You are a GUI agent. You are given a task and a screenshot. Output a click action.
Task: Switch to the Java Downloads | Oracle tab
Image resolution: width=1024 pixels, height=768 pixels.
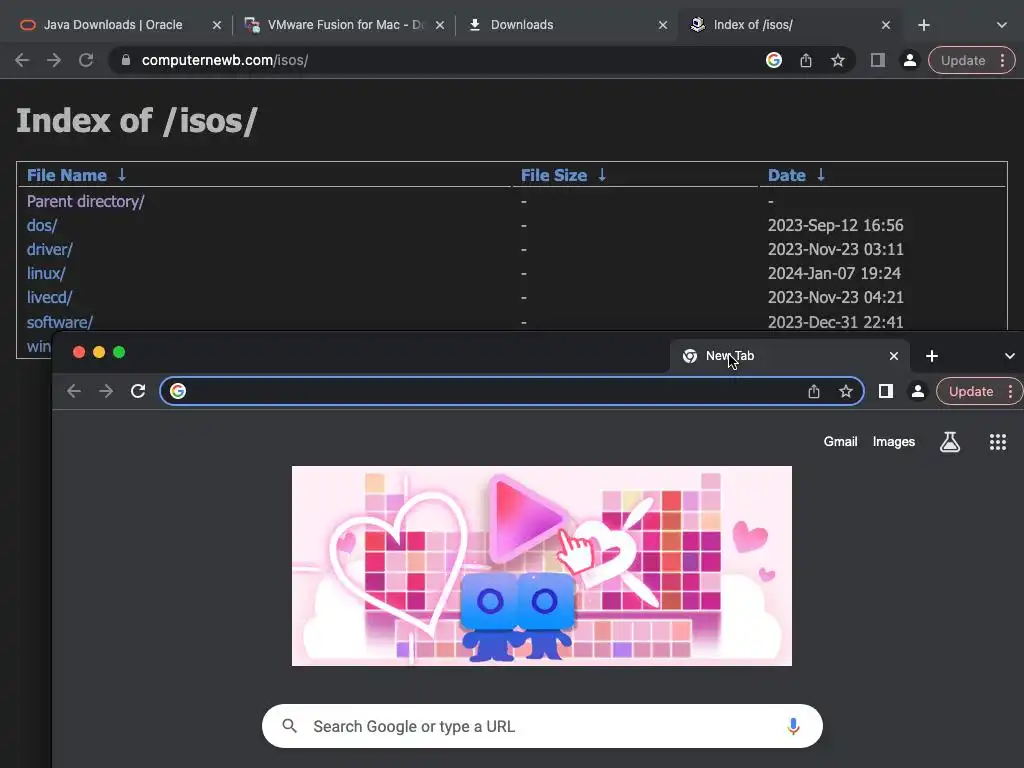click(112, 25)
